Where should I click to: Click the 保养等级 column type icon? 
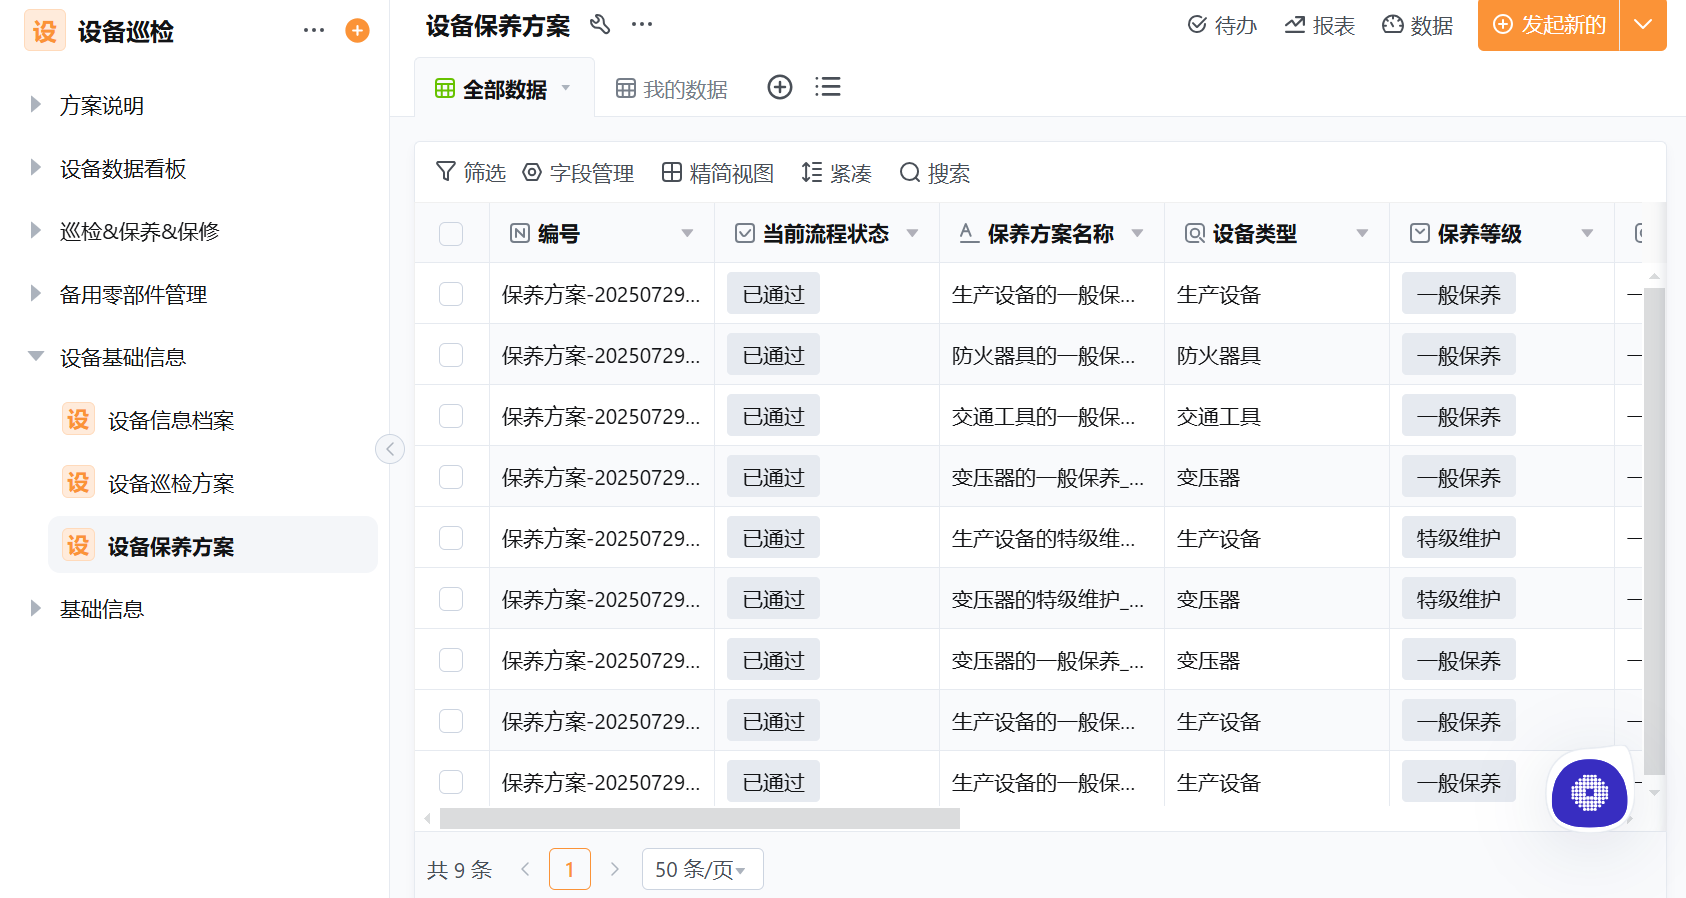click(1420, 233)
